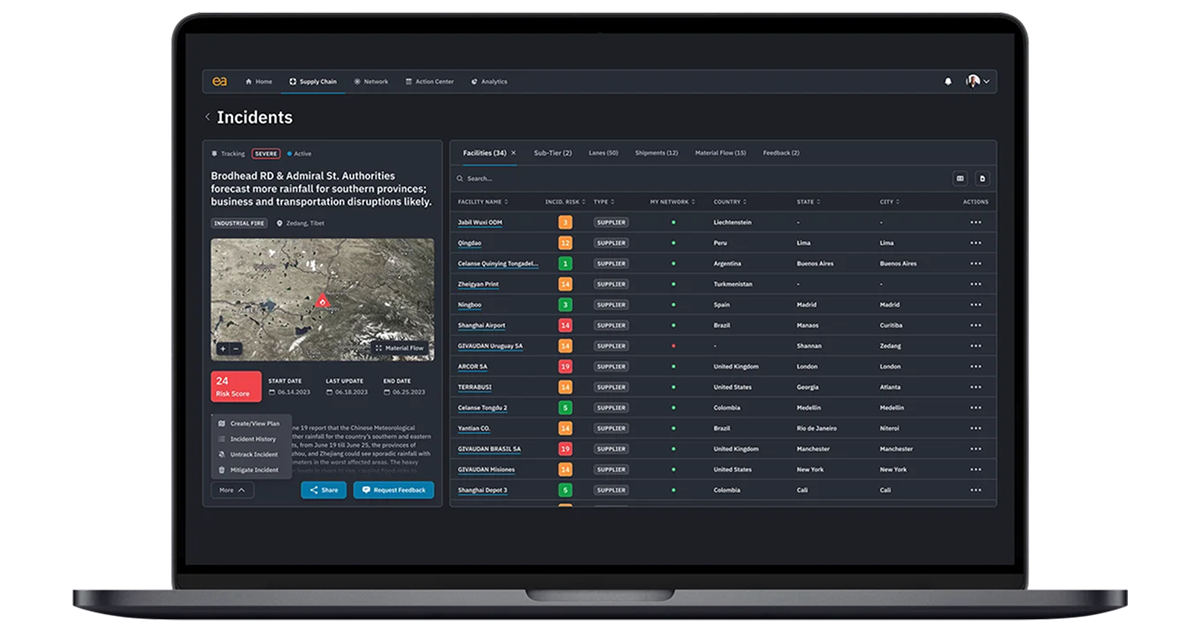This screenshot has height=630, width=1200.
Task: Sort by My Network column
Action: [672, 202]
